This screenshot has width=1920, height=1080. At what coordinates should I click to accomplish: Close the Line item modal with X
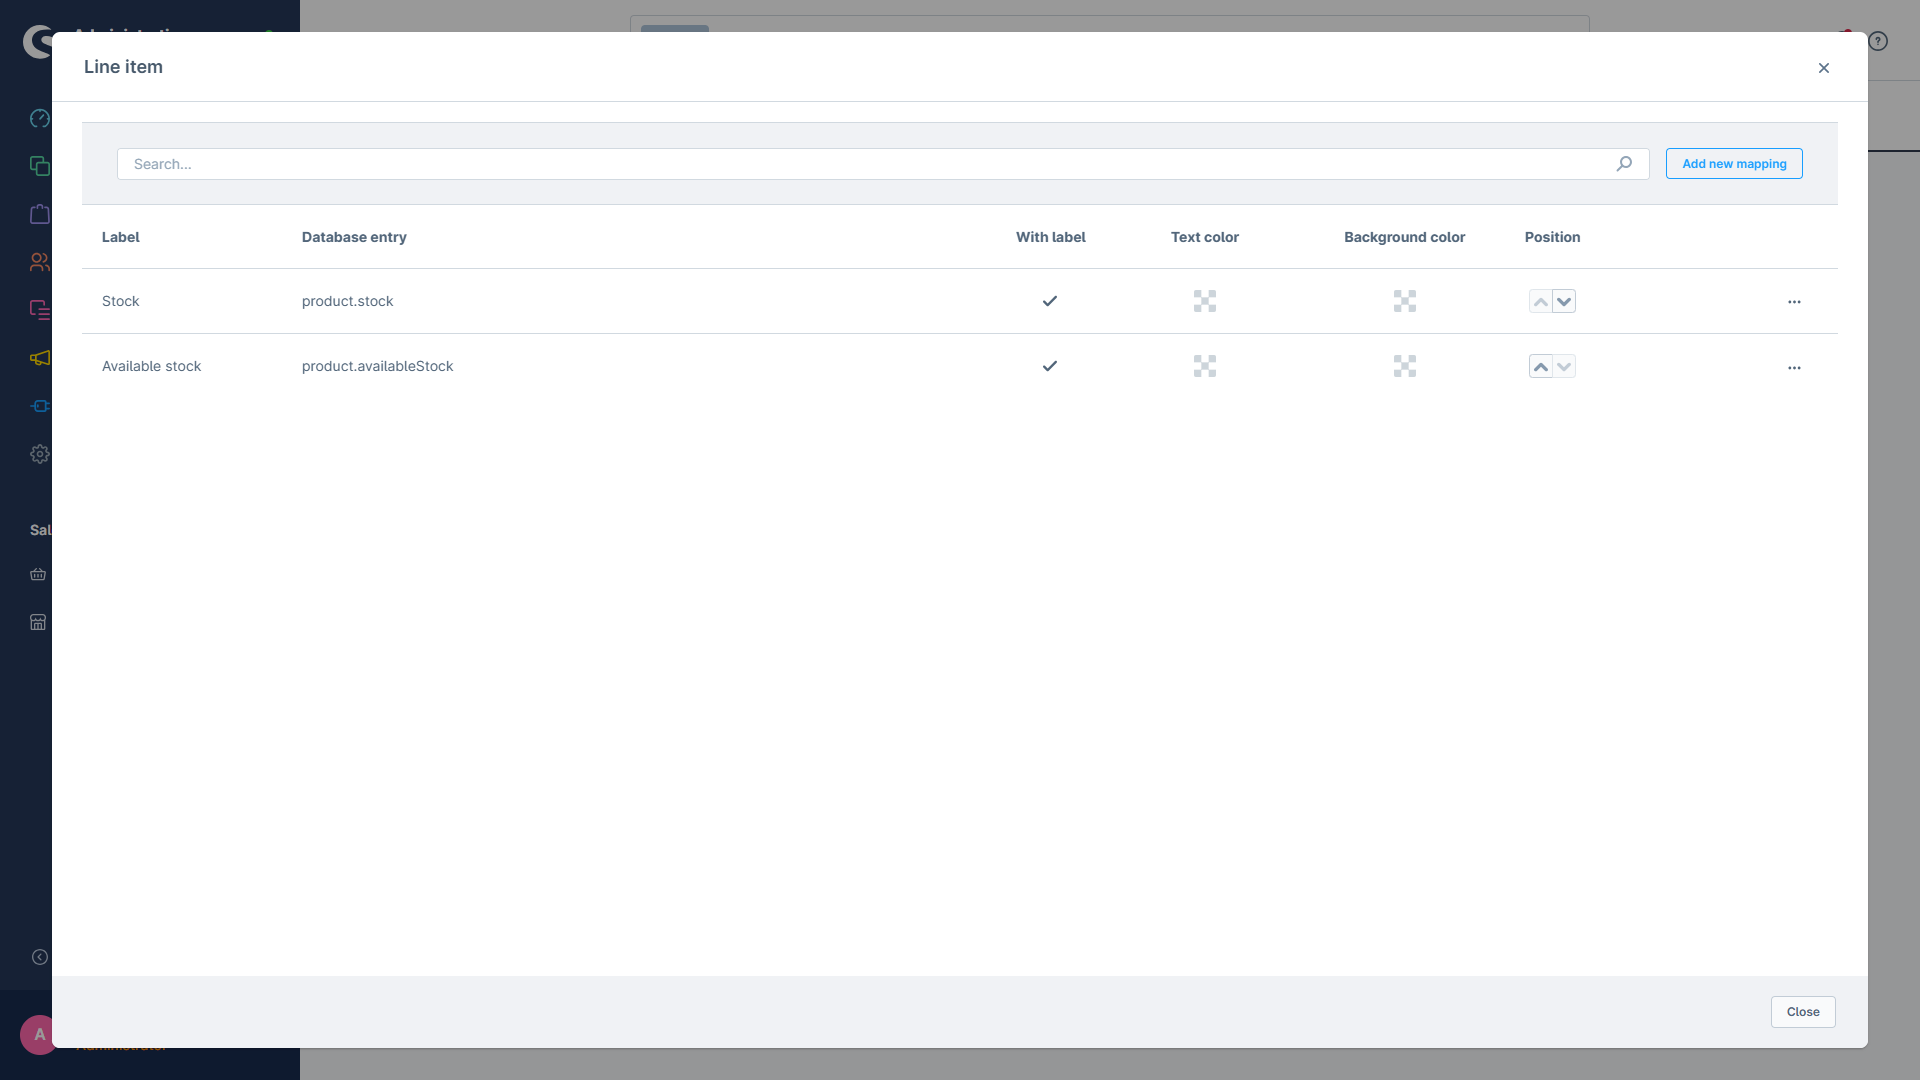pyautogui.click(x=1824, y=68)
